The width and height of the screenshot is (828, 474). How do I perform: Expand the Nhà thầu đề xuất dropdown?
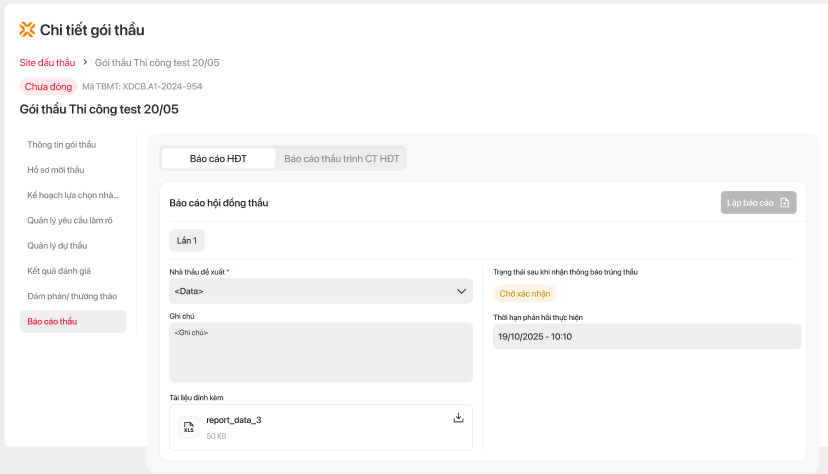(x=320, y=291)
